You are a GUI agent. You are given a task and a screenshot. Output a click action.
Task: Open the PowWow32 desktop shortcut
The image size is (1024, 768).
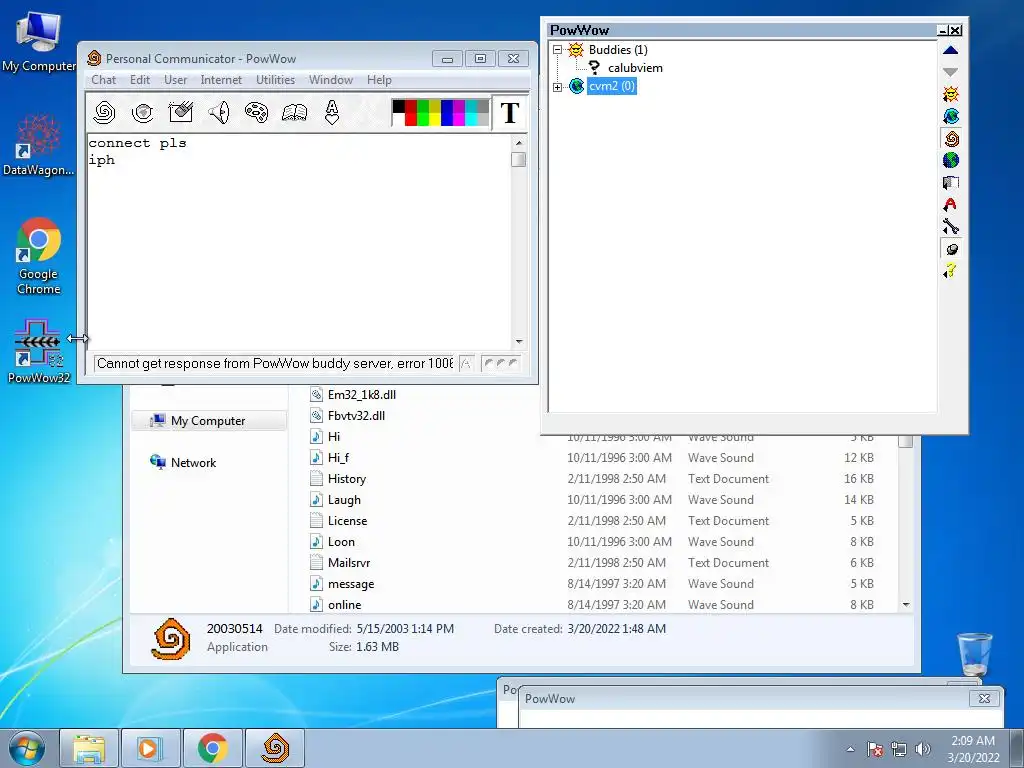[39, 351]
